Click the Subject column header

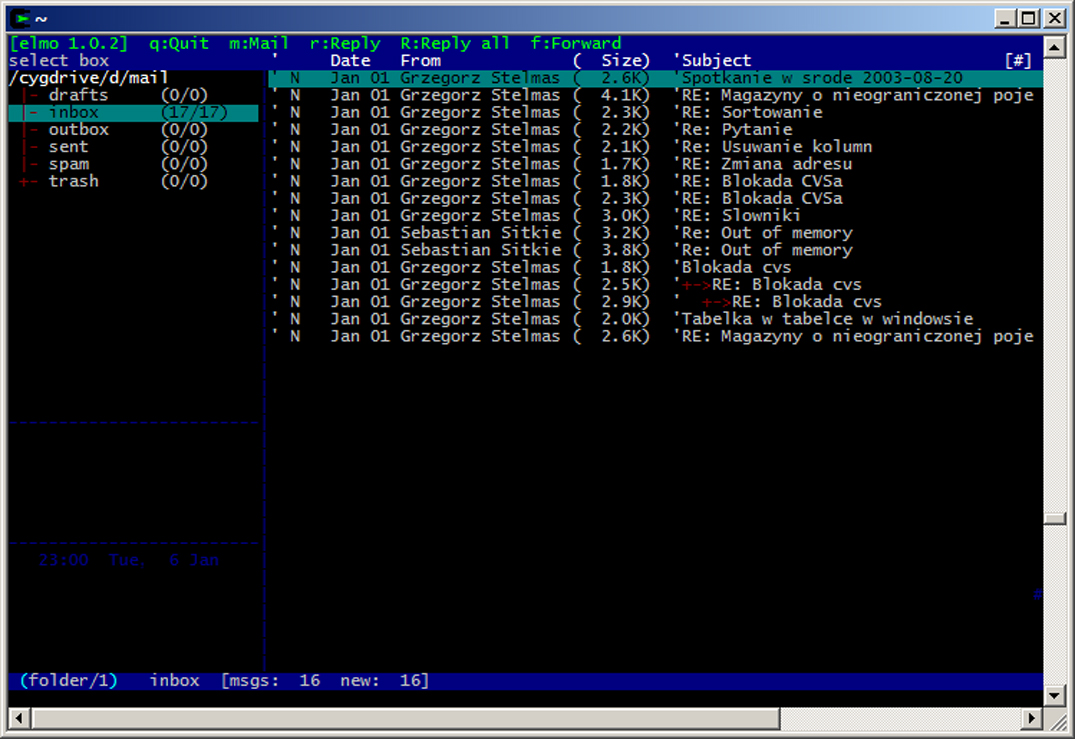tap(716, 60)
